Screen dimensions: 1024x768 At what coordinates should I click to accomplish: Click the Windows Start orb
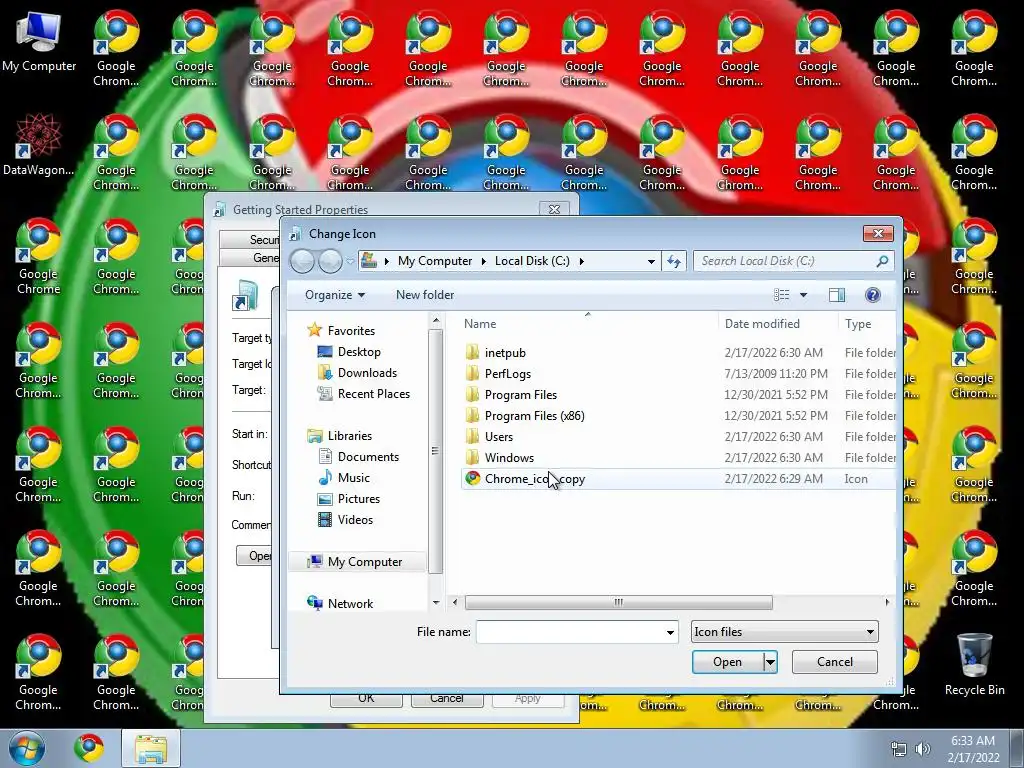(27, 748)
